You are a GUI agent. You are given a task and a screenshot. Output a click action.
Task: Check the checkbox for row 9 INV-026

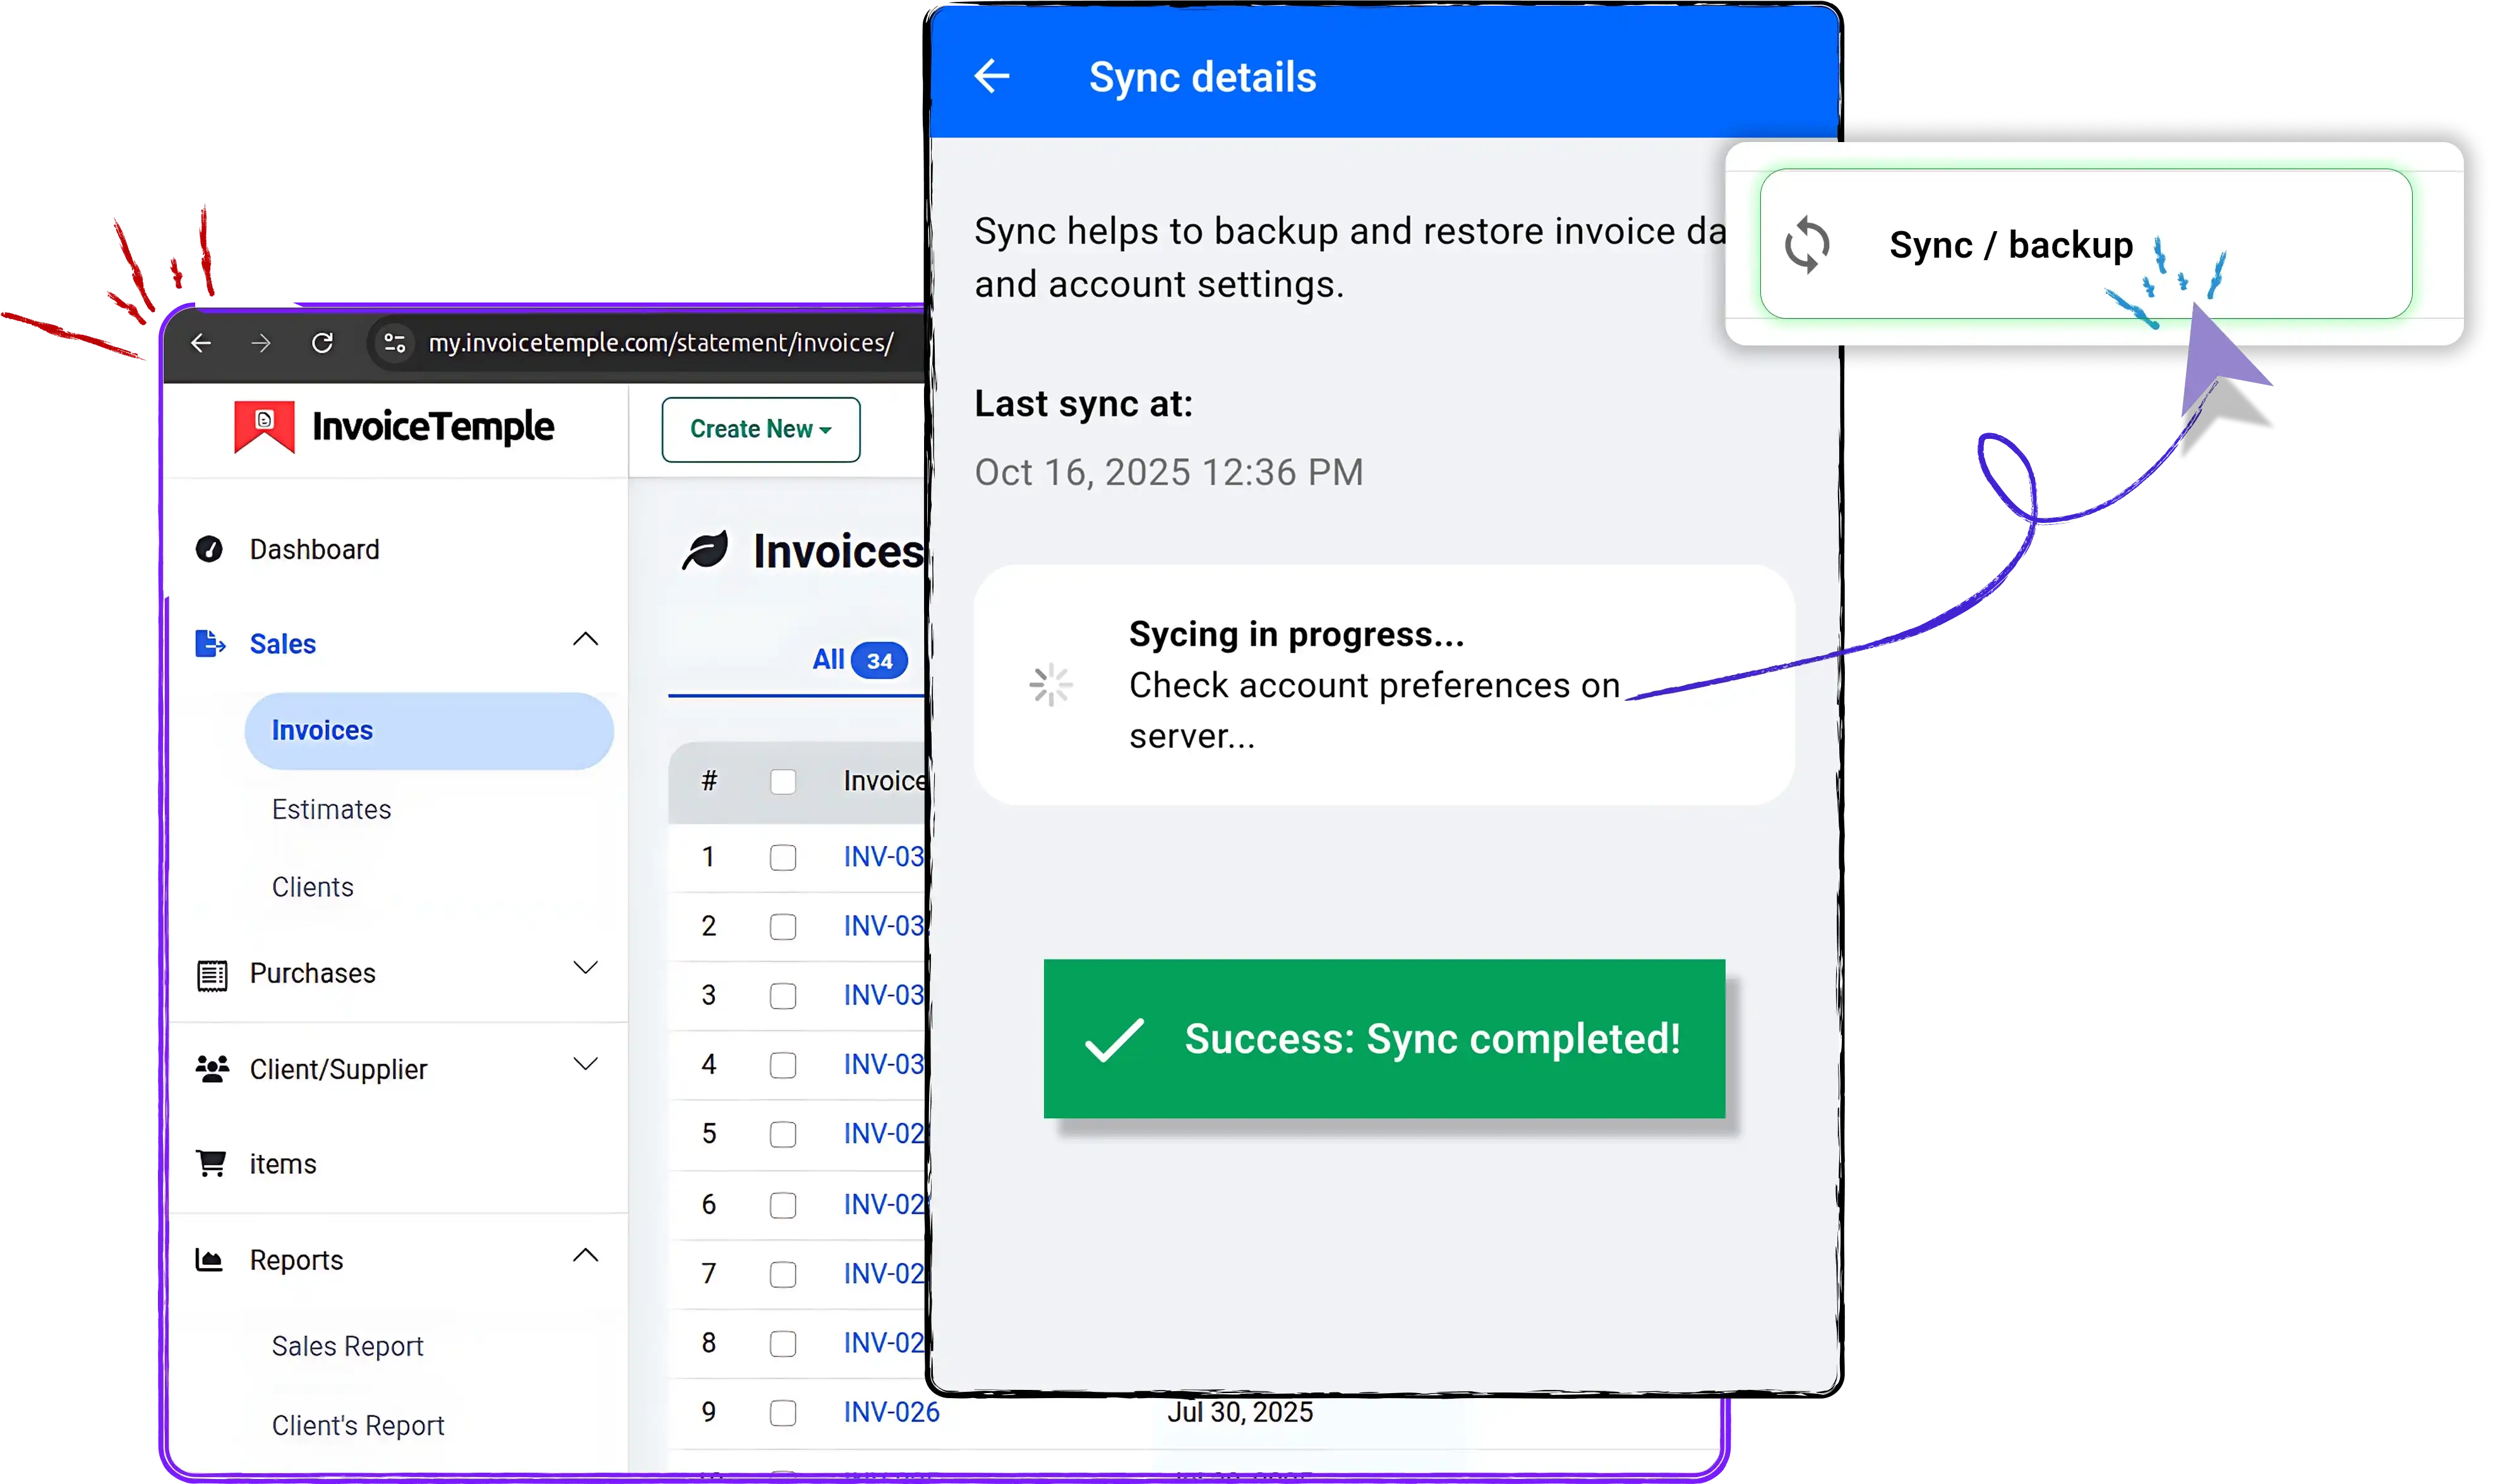783,1412
